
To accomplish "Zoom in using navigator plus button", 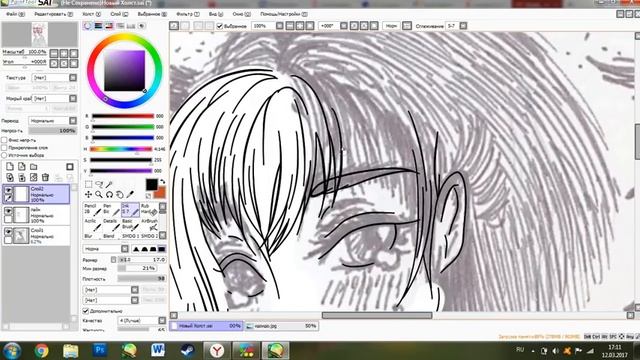I will pos(64,53).
